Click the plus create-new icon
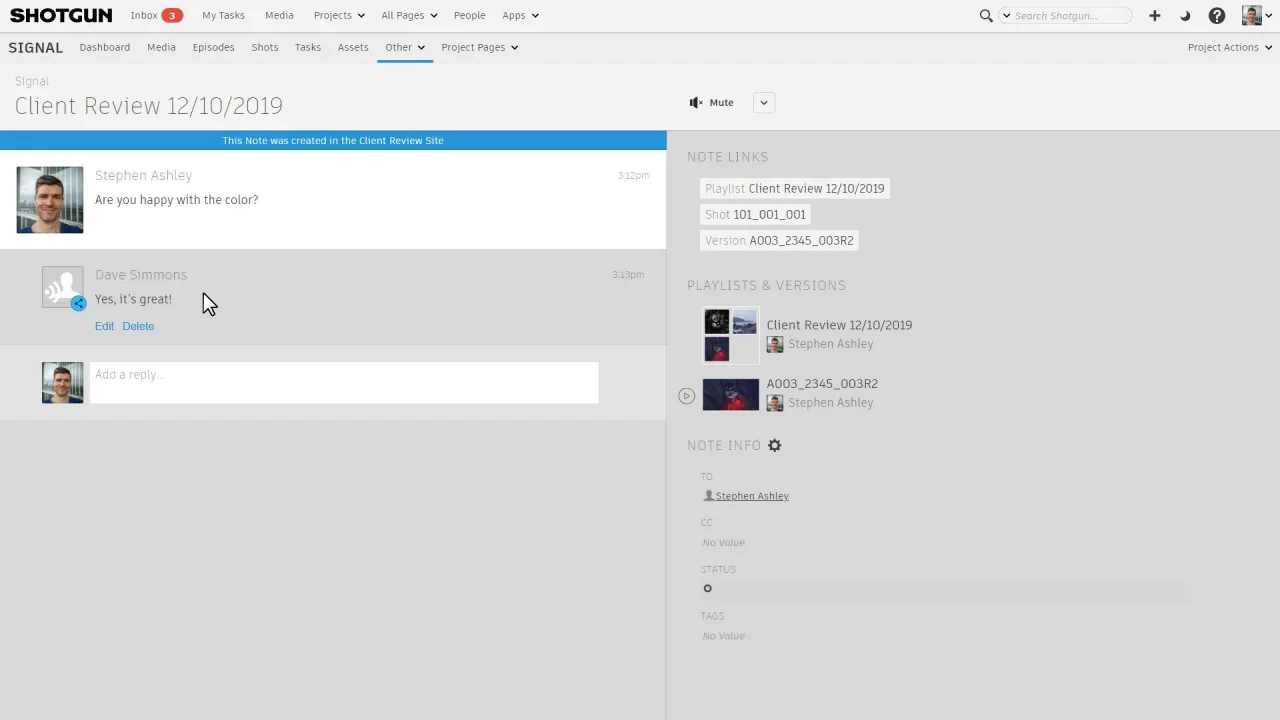The image size is (1280, 720). click(x=1155, y=15)
